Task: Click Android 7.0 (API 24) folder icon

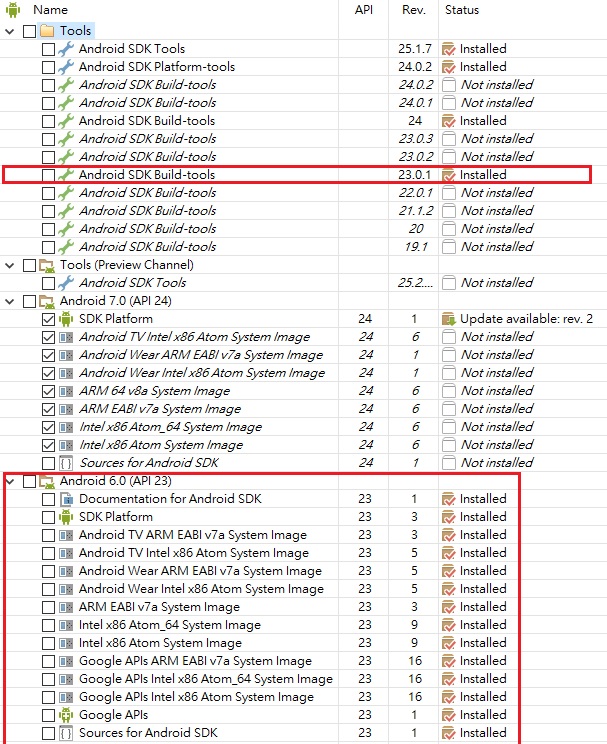Action: click(47, 301)
